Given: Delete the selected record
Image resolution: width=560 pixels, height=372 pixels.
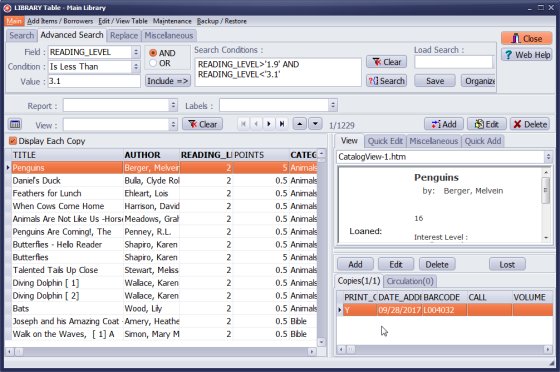Looking at the screenshot, I should click(530, 124).
